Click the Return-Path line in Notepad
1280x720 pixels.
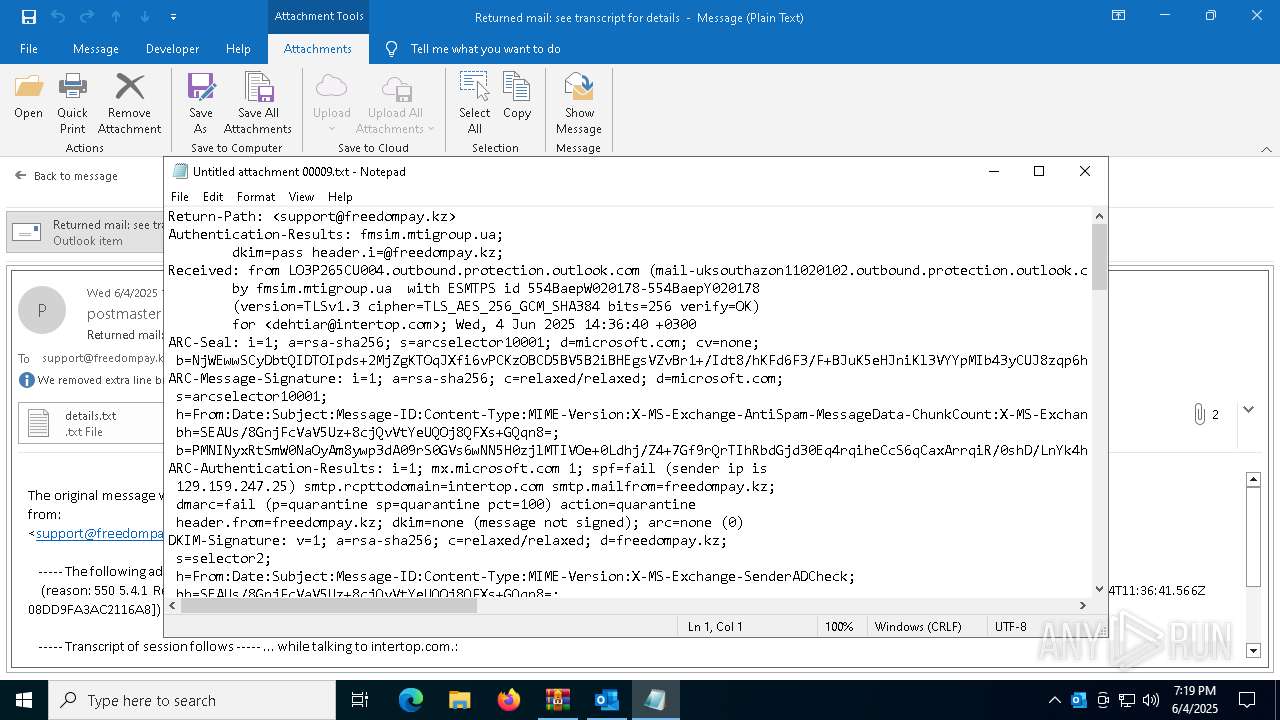click(312, 216)
